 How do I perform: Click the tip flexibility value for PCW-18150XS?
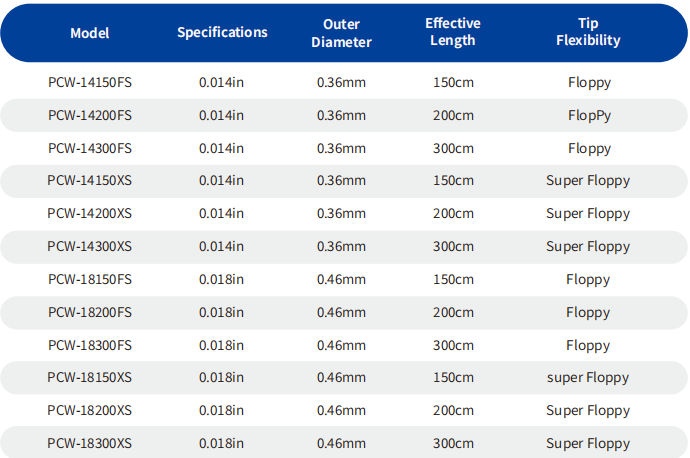(x=588, y=377)
